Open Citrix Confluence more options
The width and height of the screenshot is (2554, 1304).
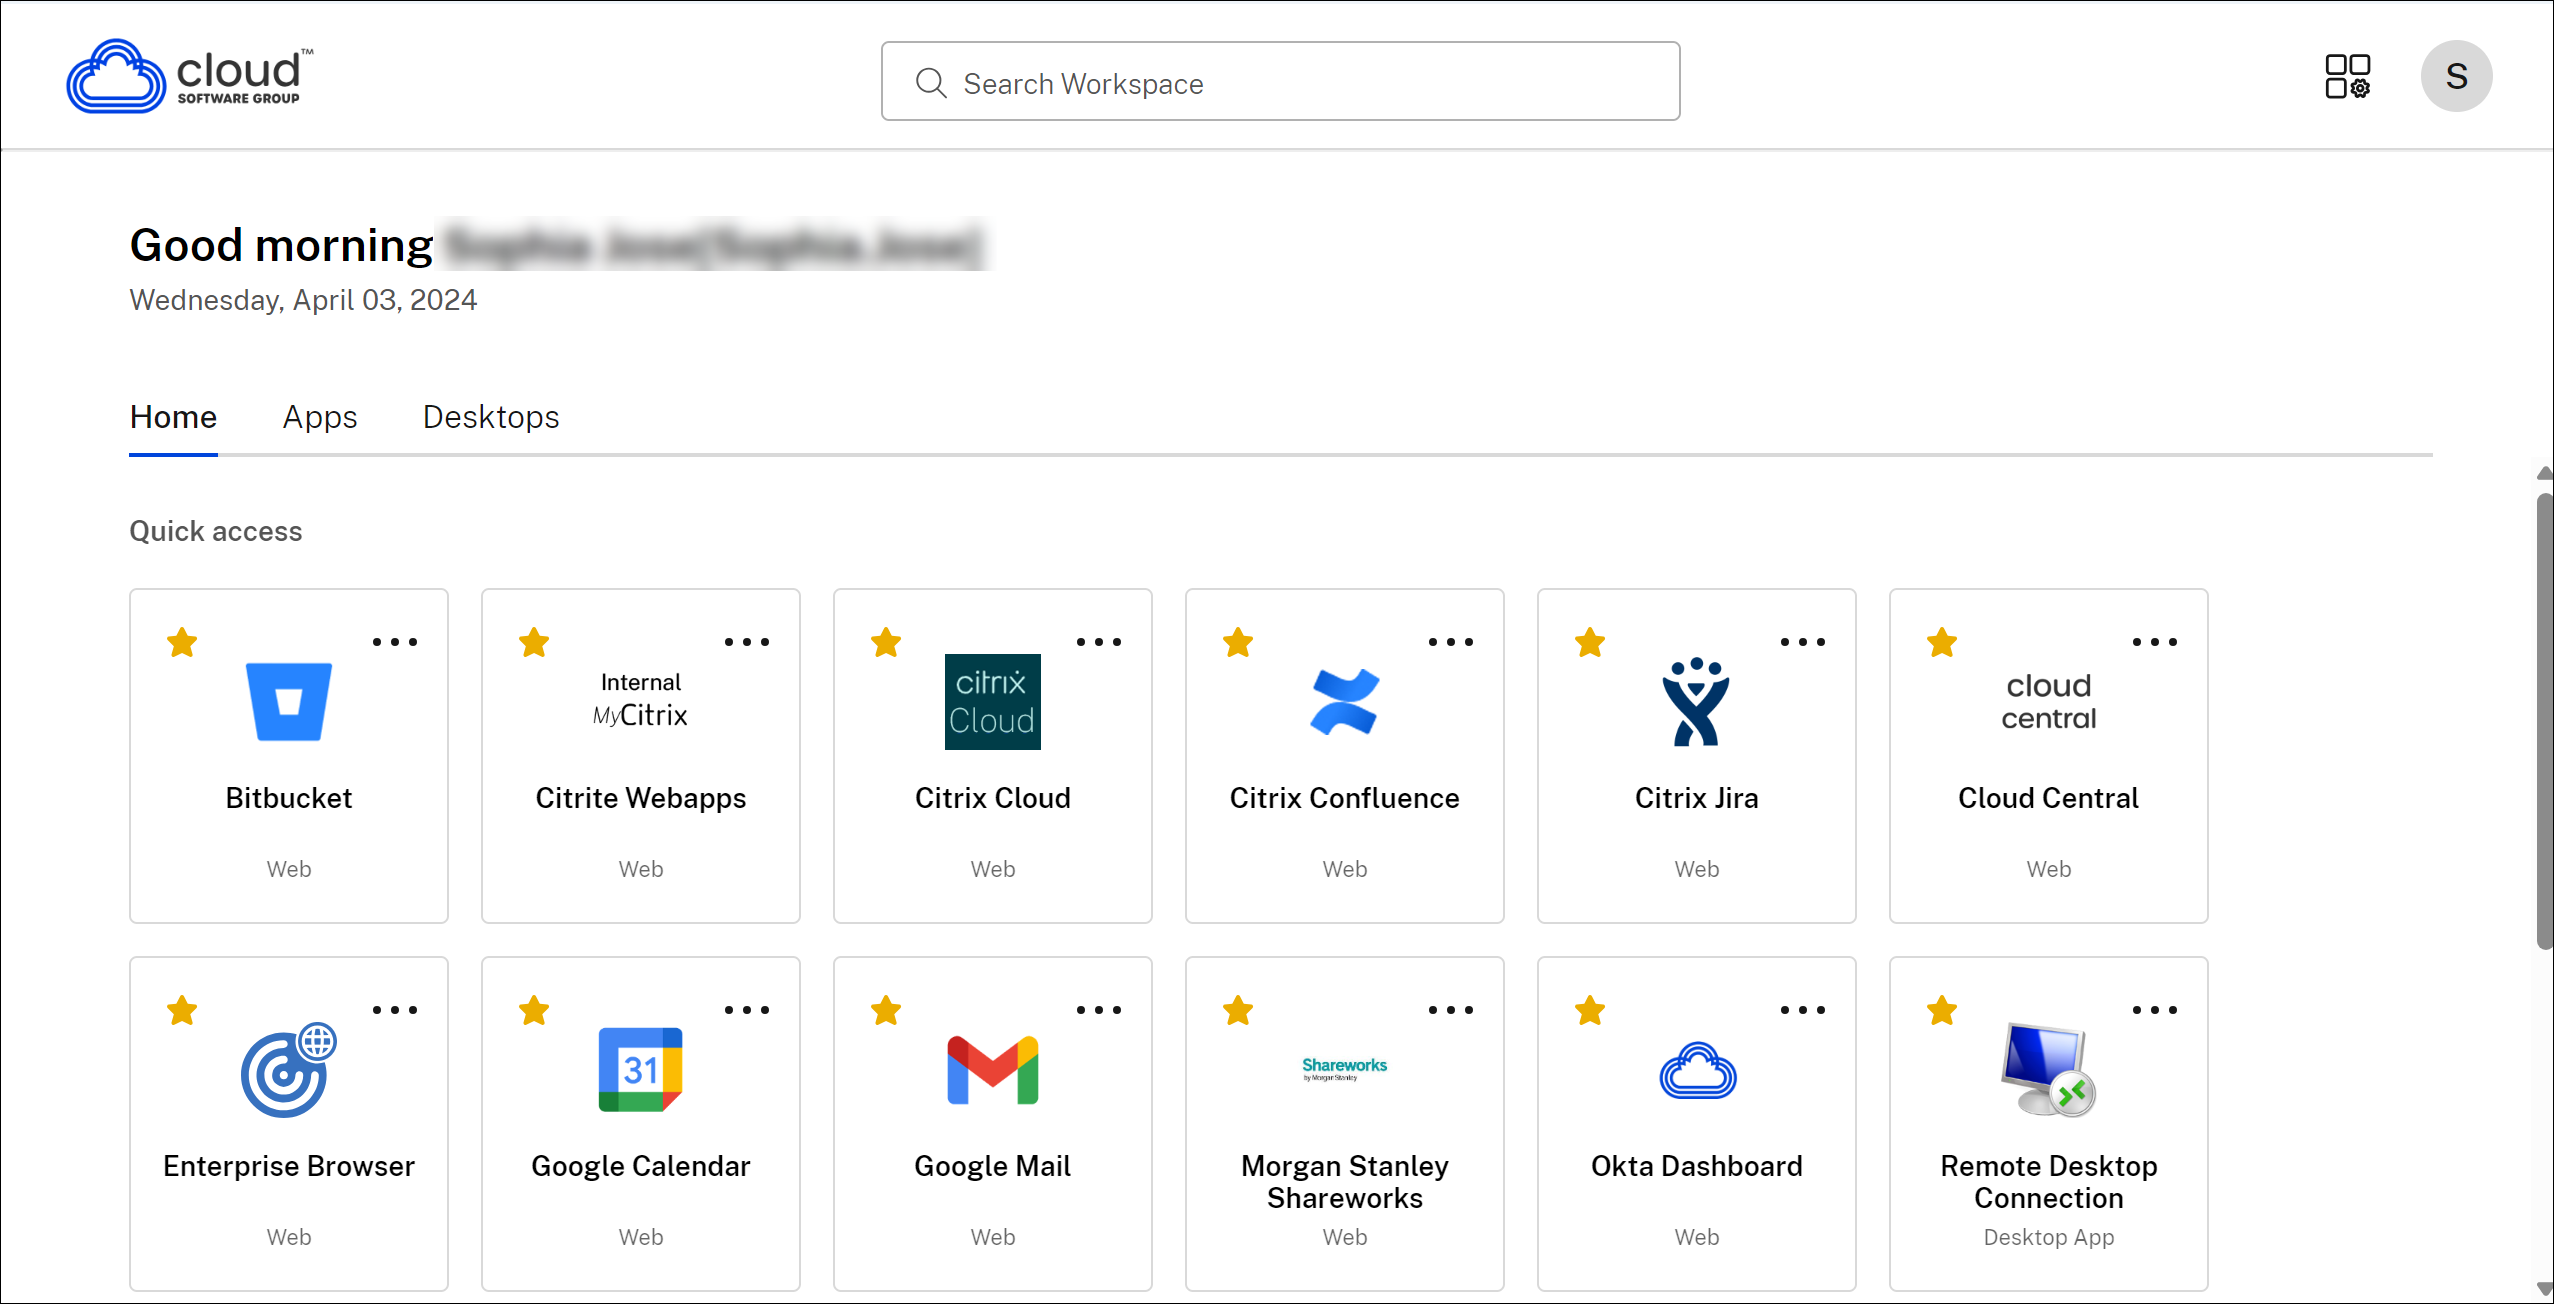(x=1451, y=642)
